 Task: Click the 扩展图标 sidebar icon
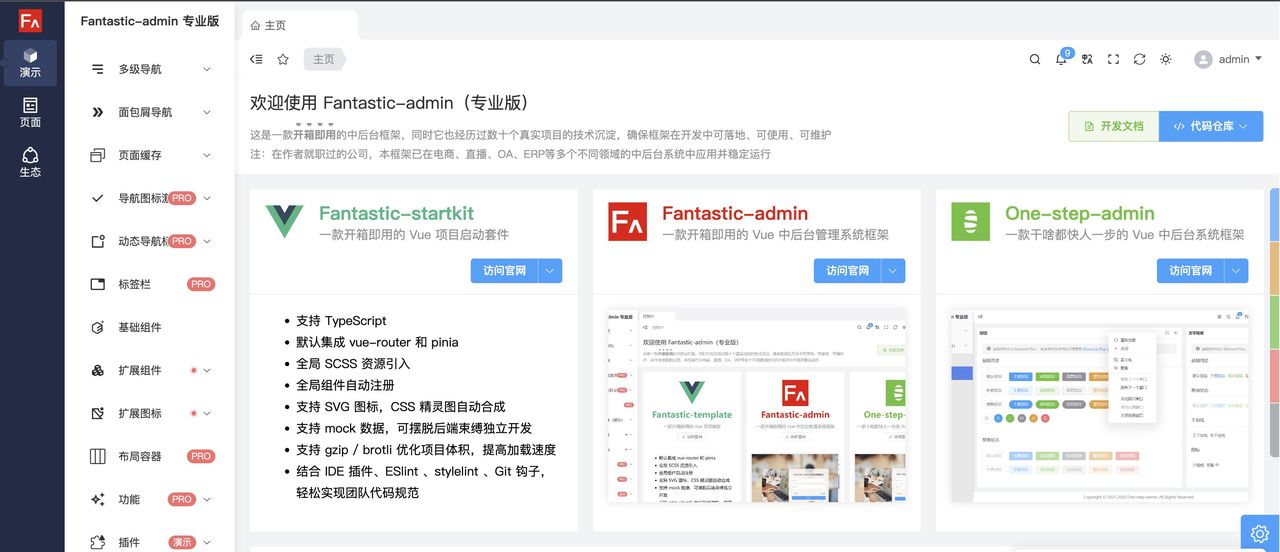pyautogui.click(x=98, y=413)
